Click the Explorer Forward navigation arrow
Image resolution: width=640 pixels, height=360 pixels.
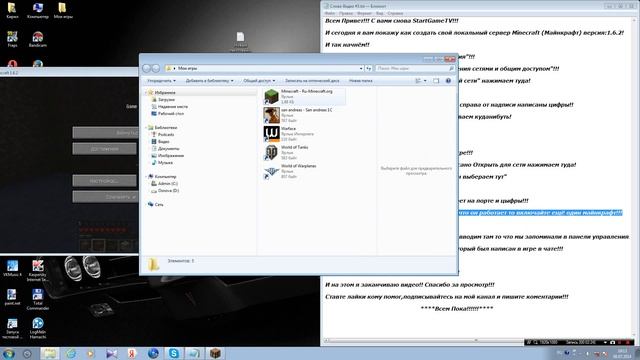[156, 69]
